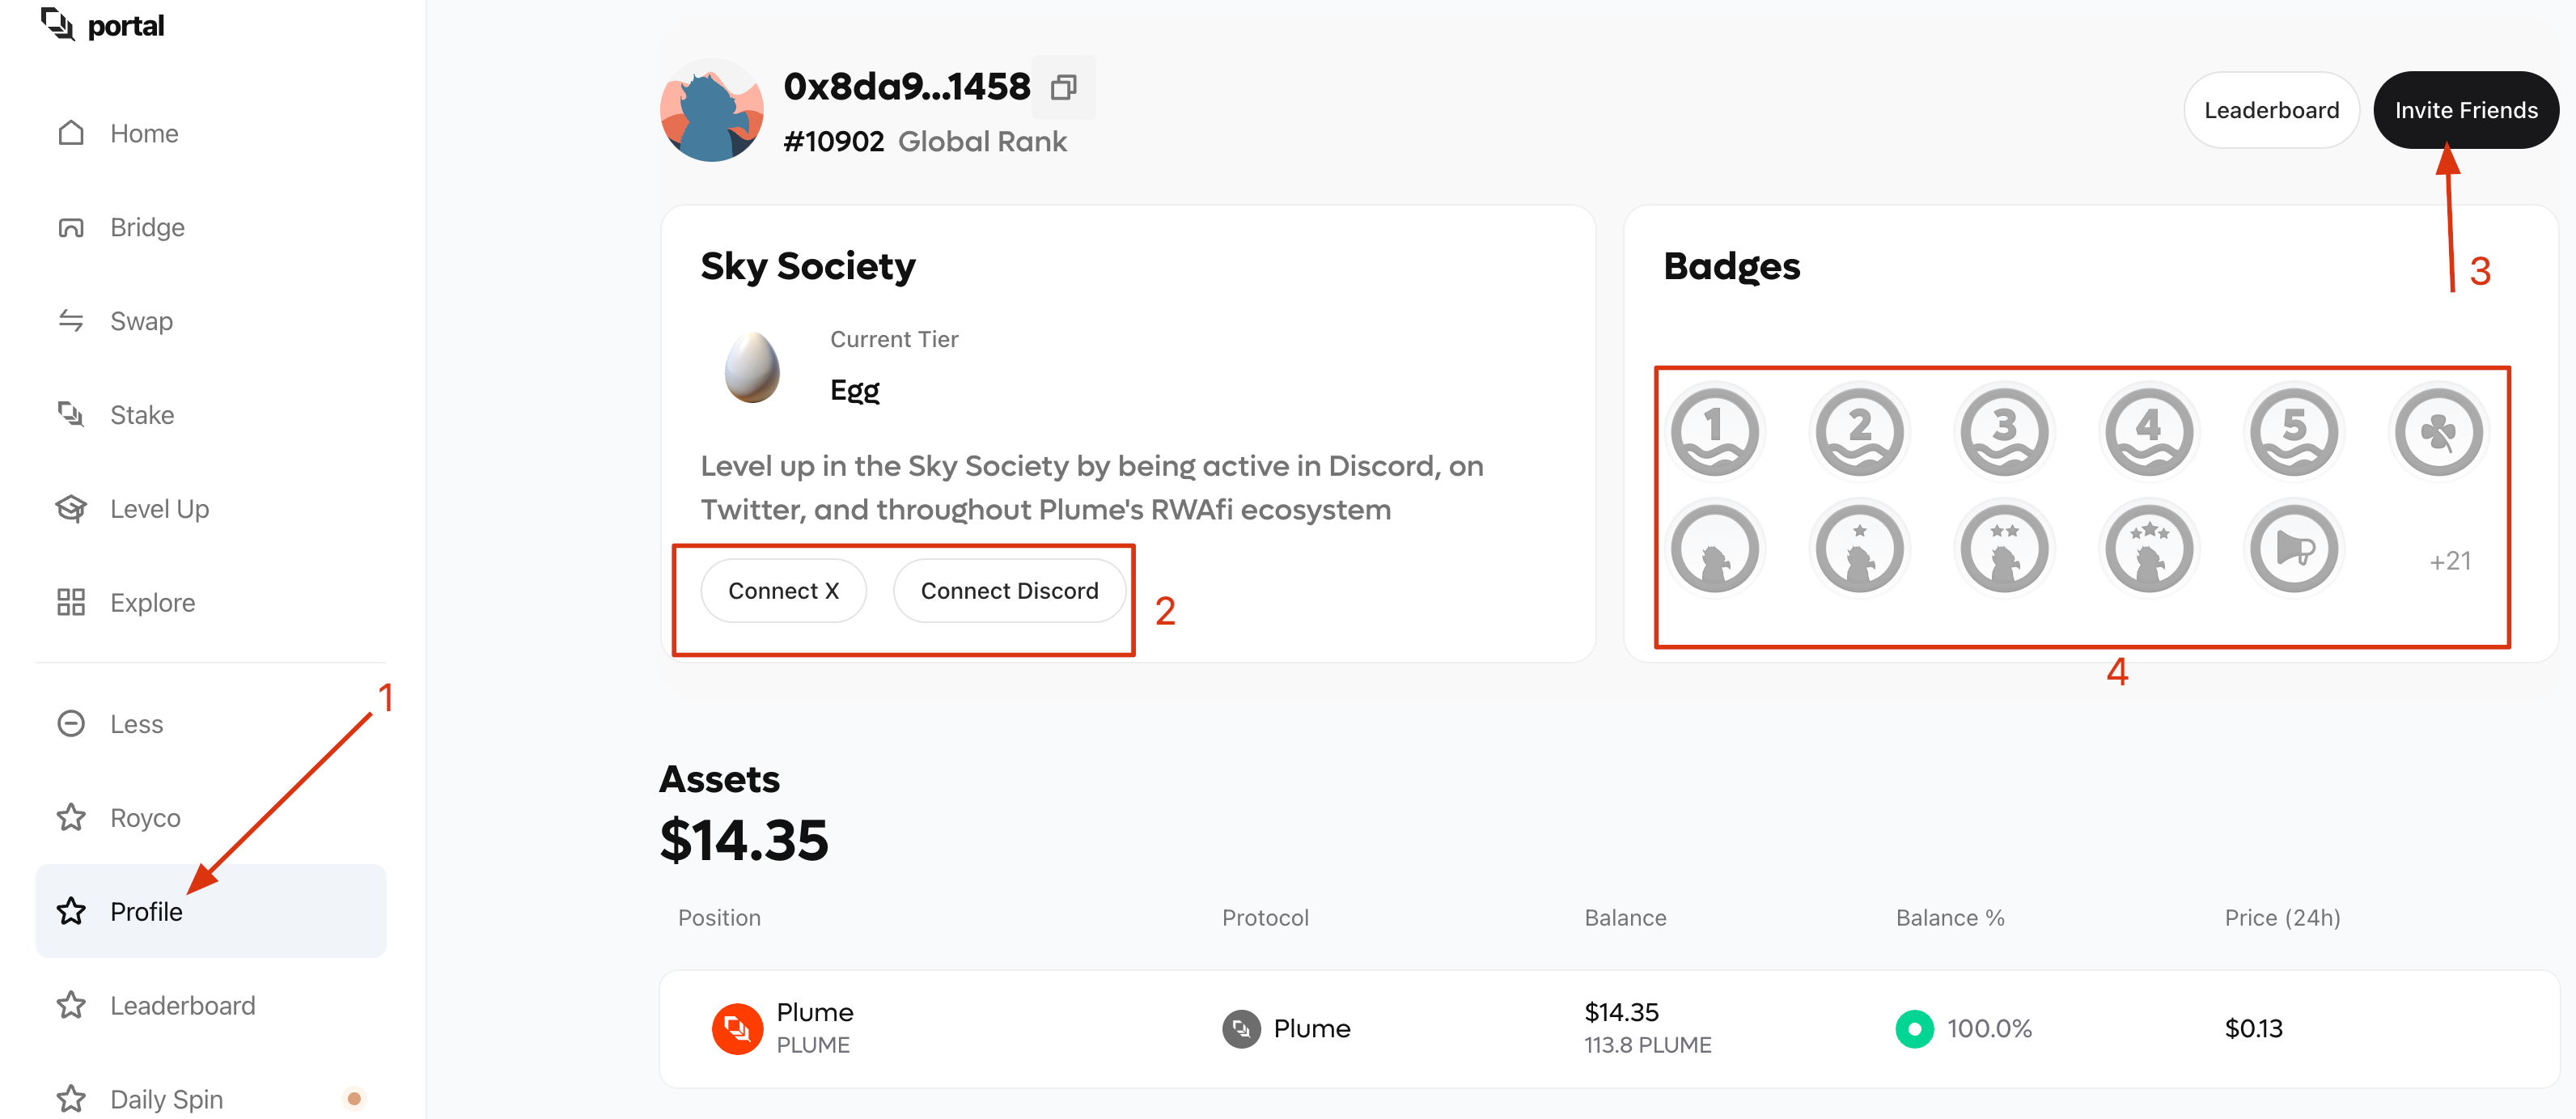Screen dimensions: 2576x1119
Task: Click the megaphone badge icon
Action: tap(2294, 548)
